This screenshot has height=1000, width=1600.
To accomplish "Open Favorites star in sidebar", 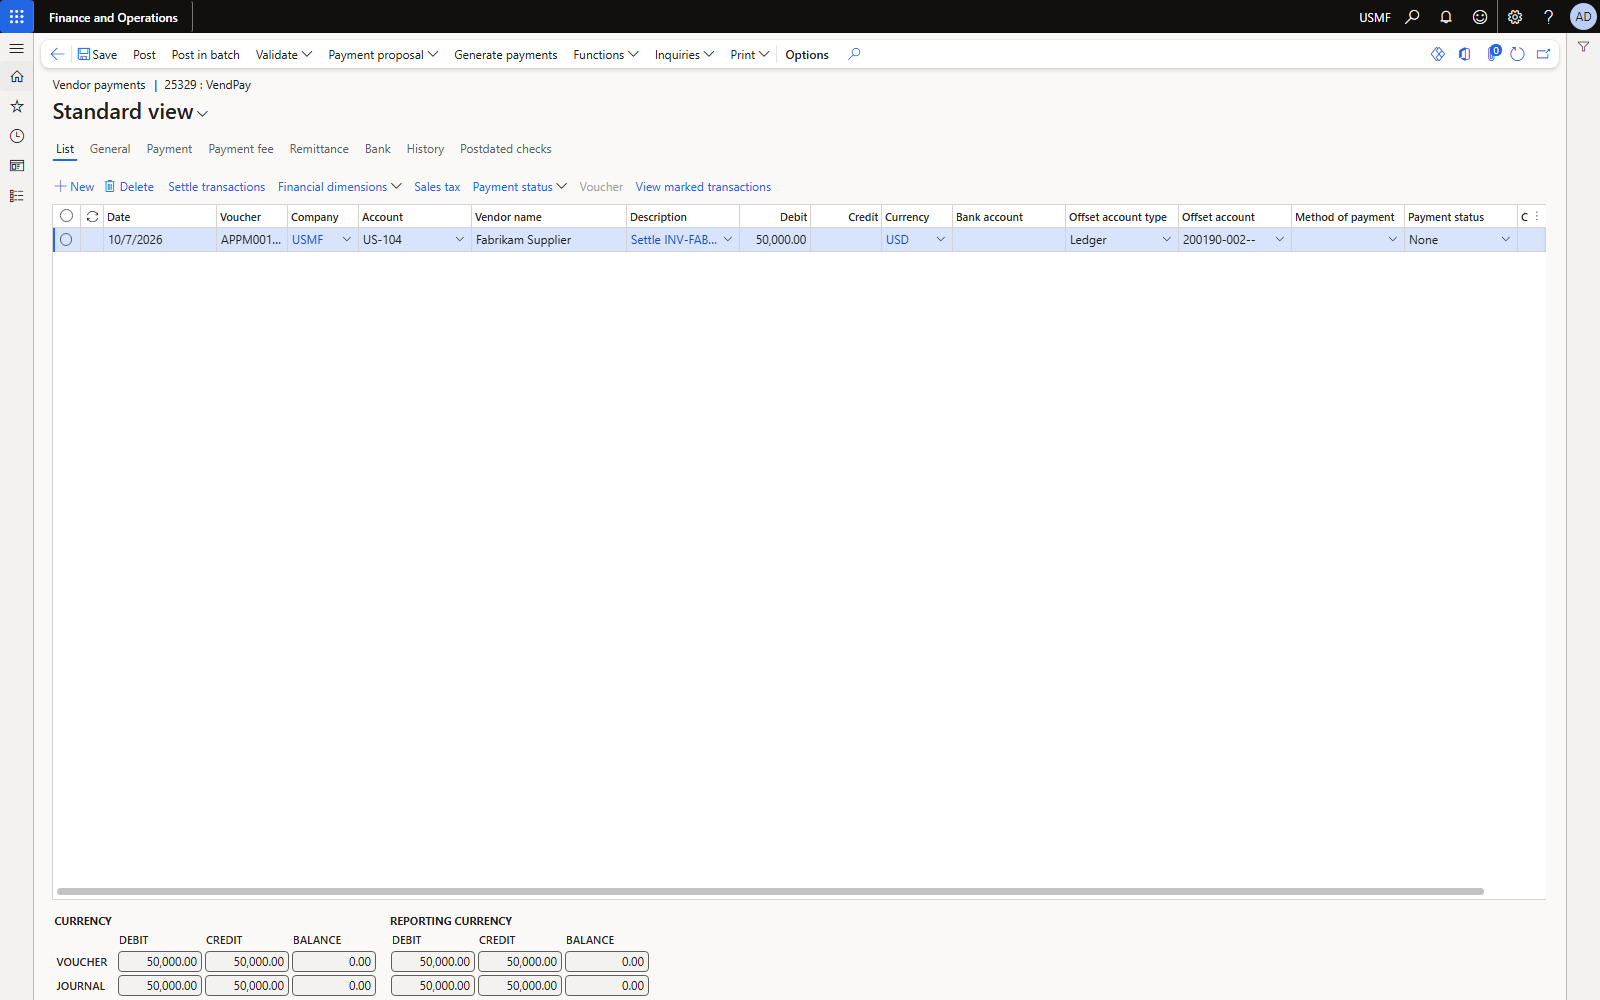I will click(17, 106).
